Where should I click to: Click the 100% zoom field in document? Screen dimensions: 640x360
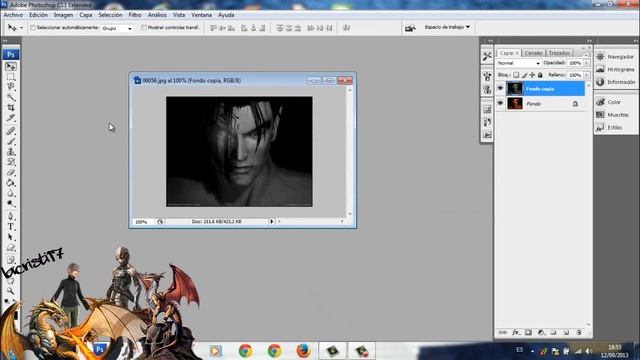142,222
